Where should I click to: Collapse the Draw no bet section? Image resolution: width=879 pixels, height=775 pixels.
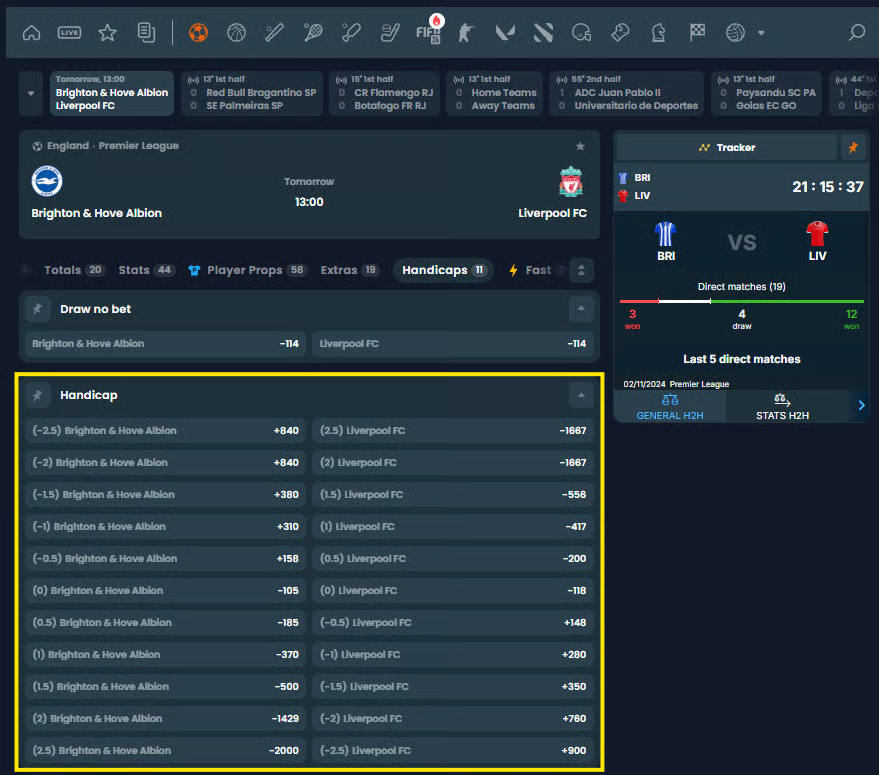click(580, 309)
